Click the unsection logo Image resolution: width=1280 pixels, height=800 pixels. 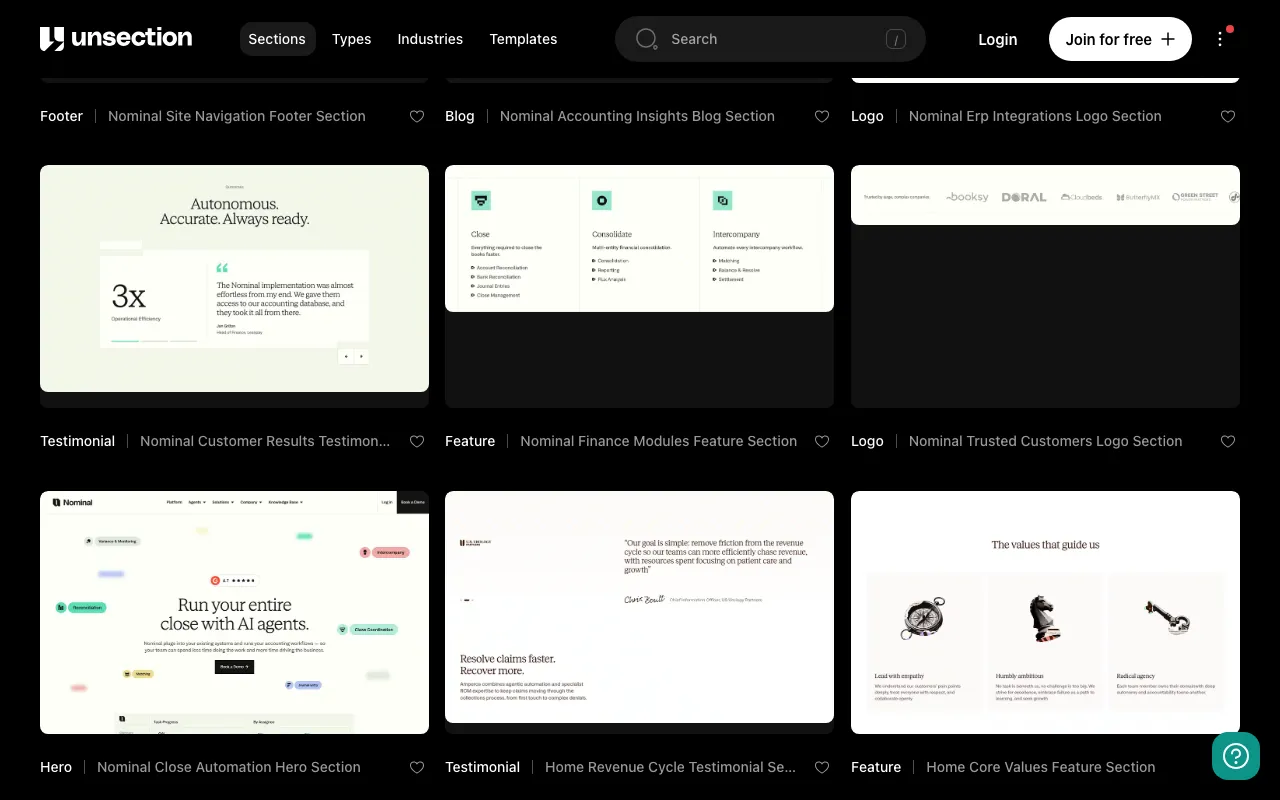[x=116, y=39]
